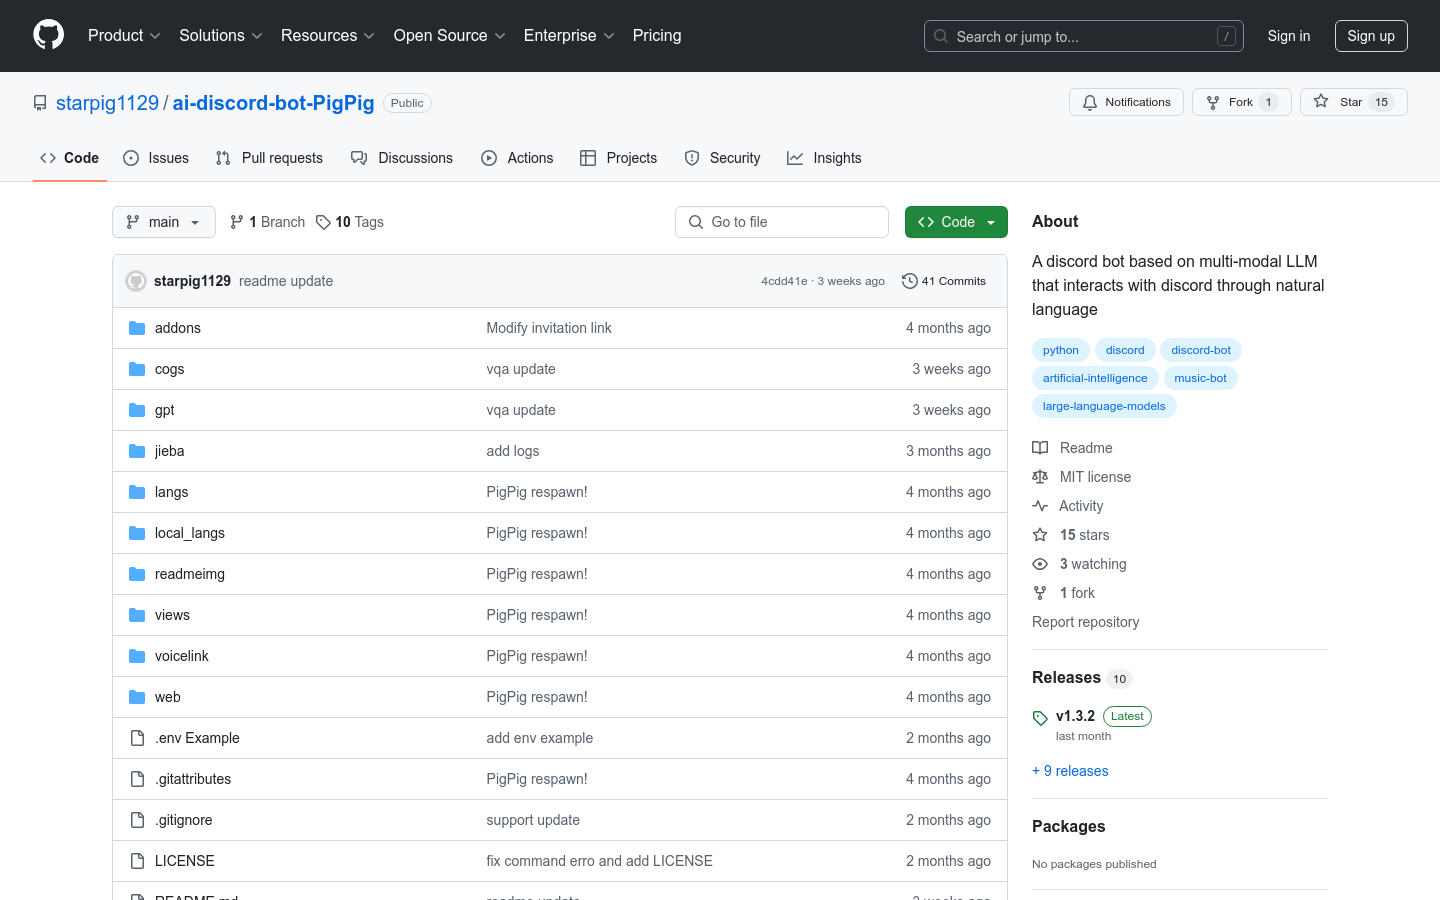1440x900 pixels.
Task: Click the Activity pulse icon
Action: [1040, 506]
